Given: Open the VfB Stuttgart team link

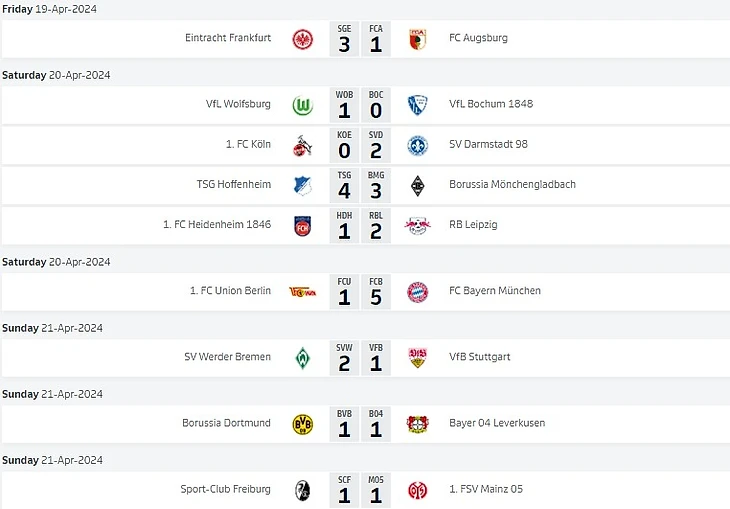Looking at the screenshot, I should (x=482, y=358).
